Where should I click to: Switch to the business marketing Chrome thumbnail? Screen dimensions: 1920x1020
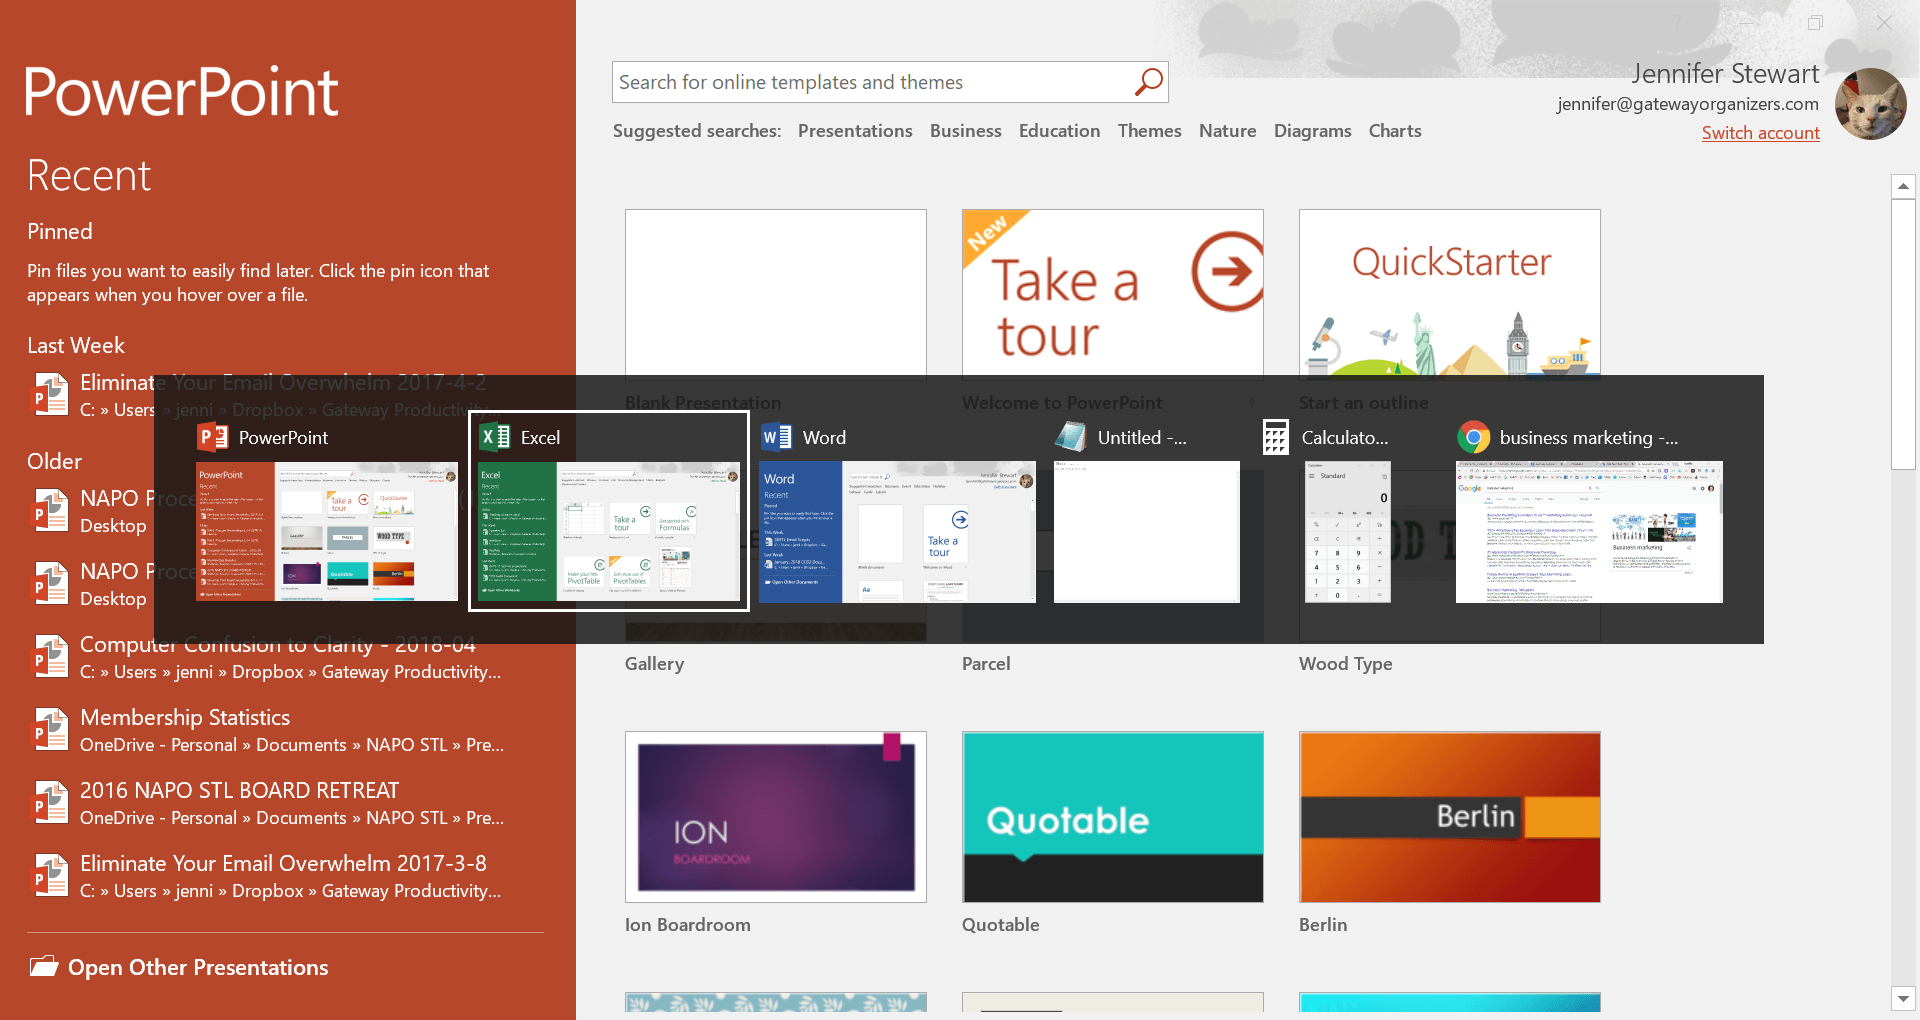[x=1589, y=532]
